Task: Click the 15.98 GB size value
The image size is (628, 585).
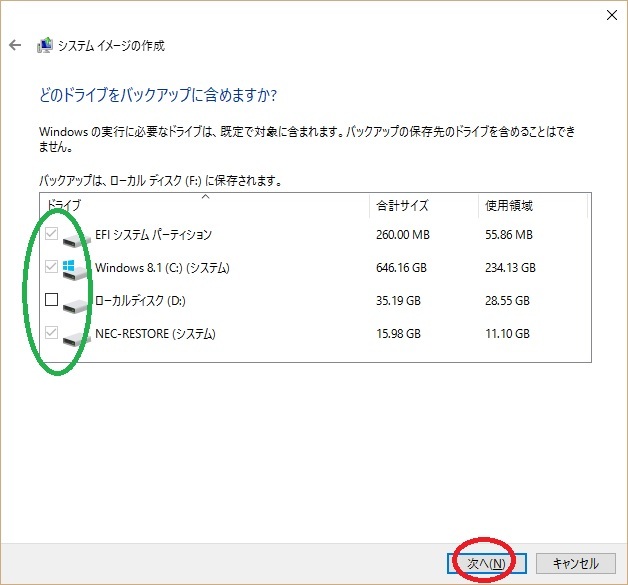Action: point(398,334)
